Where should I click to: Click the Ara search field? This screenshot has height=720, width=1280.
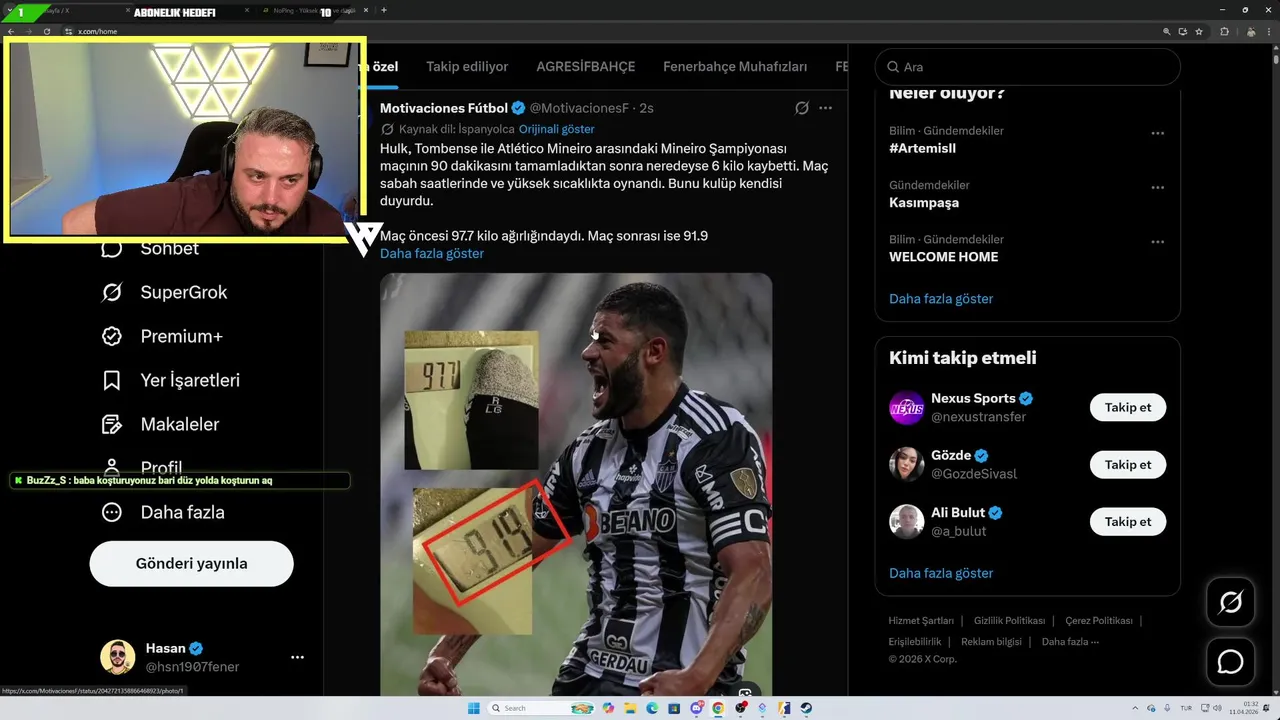click(1027, 67)
